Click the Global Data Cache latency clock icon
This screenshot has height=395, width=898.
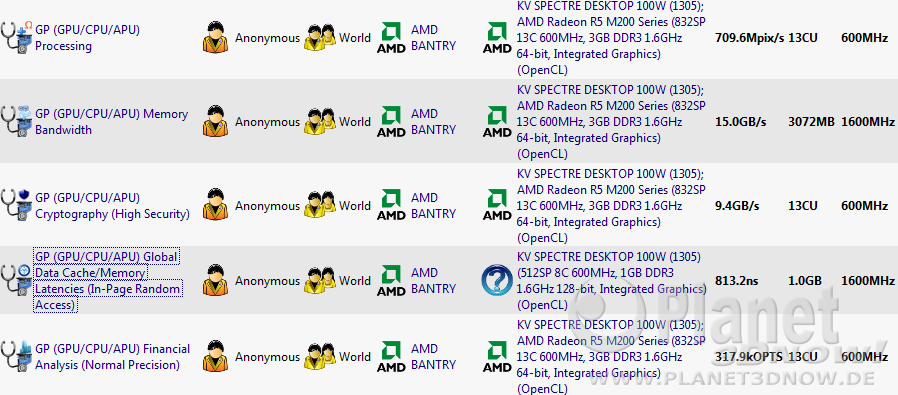(x=17, y=281)
